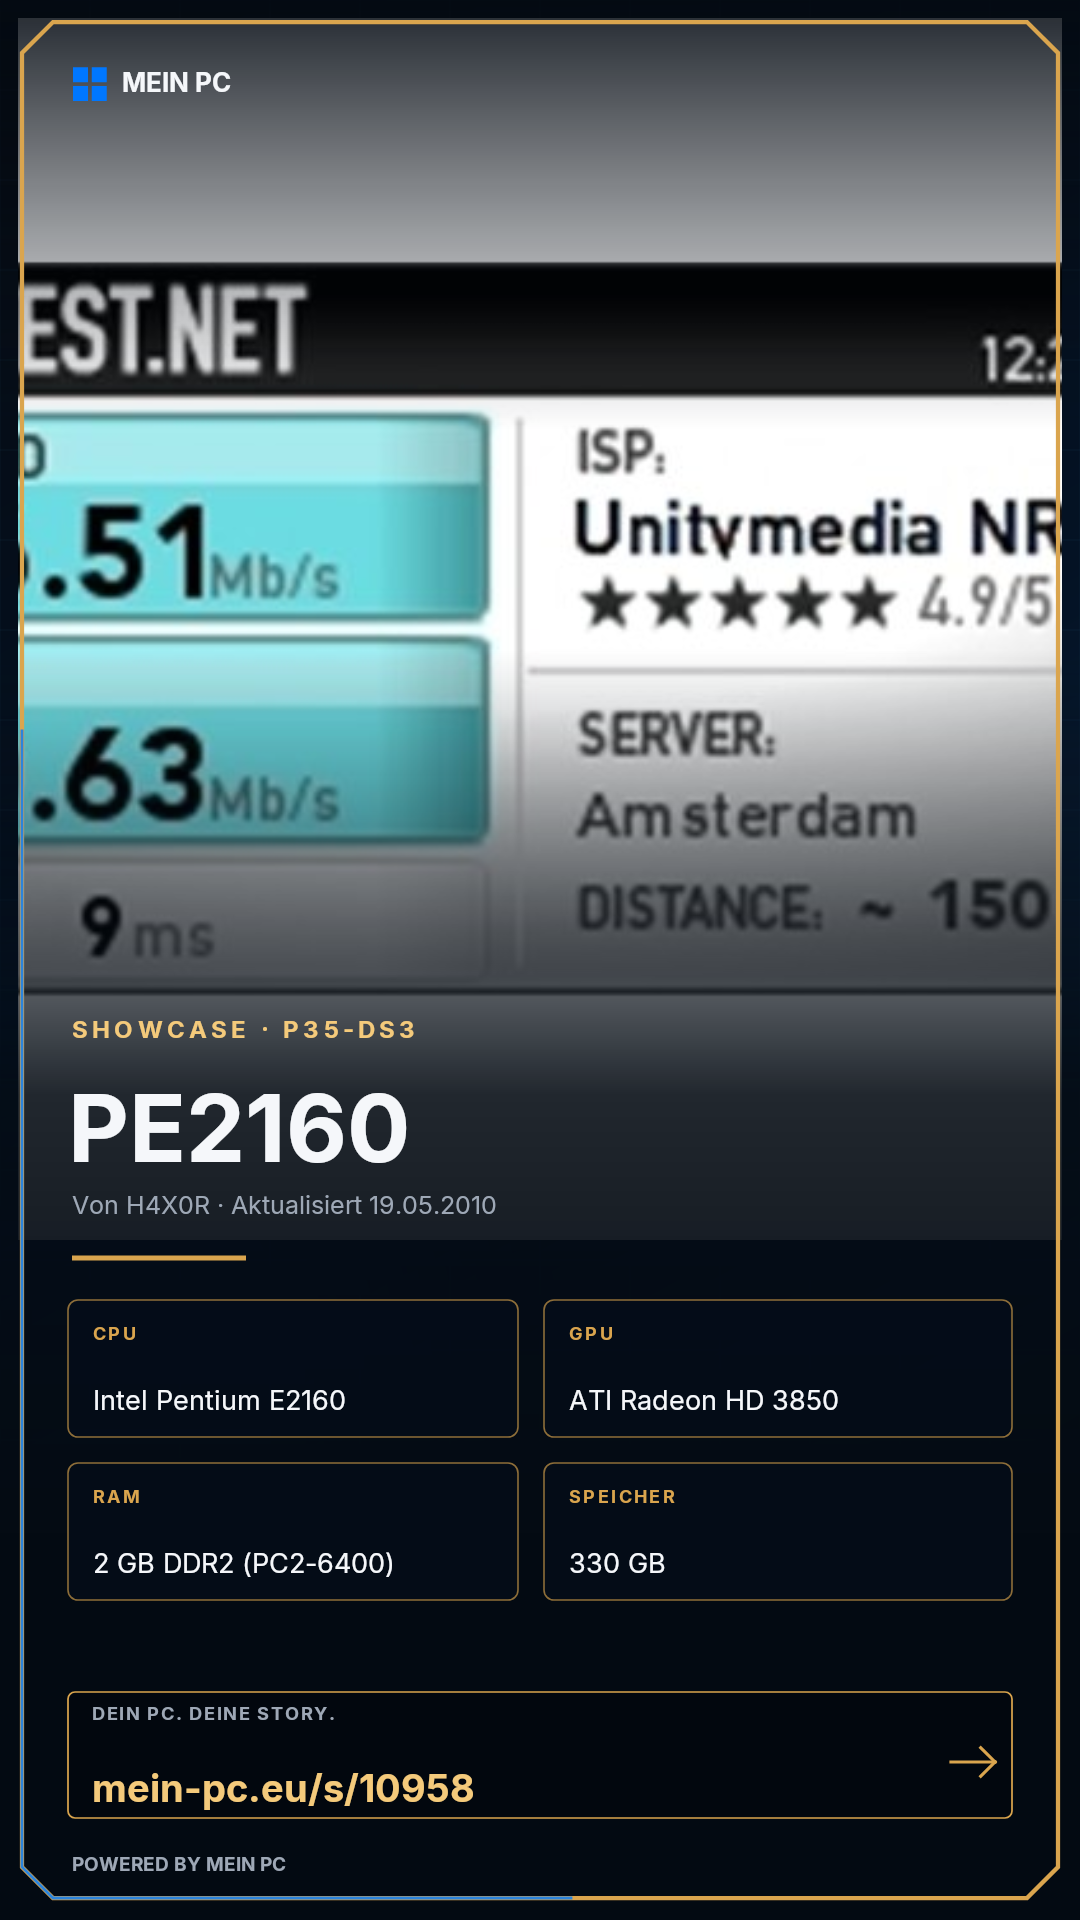This screenshot has width=1080, height=1920.
Task: Click the Powered by MEIN PC footer
Action: tap(179, 1864)
